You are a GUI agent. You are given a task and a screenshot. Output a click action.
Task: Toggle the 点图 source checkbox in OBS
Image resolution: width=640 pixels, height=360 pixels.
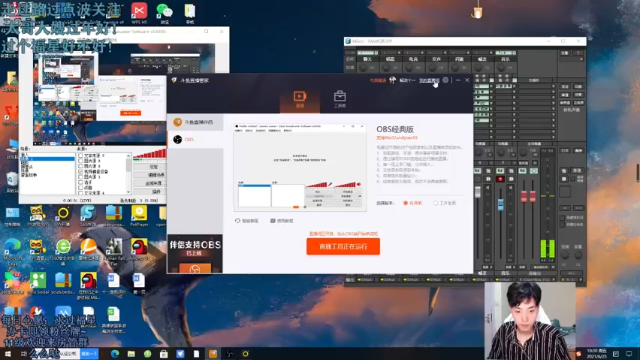81,188
